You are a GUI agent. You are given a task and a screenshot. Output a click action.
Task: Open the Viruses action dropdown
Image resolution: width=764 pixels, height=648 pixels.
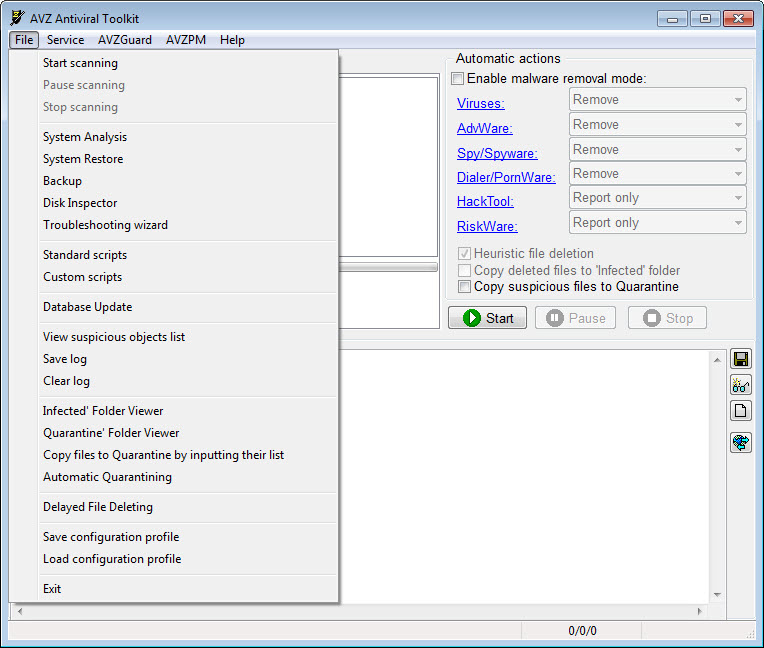pyautogui.click(x=657, y=100)
